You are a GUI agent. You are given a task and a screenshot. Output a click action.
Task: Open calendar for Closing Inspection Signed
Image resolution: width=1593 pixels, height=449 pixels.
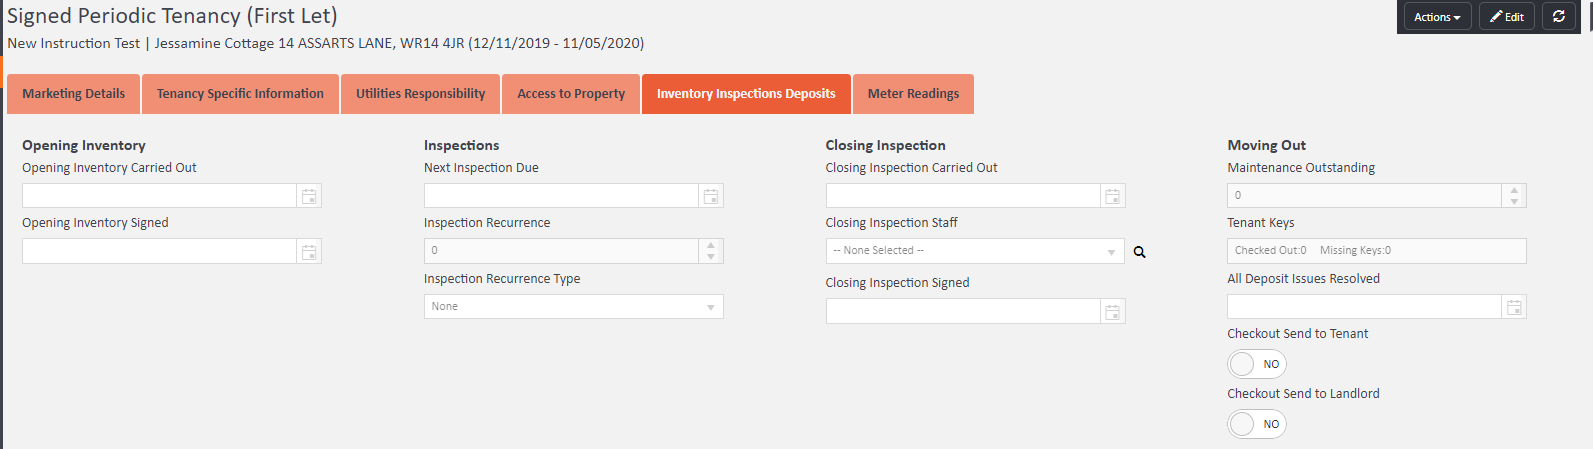pyautogui.click(x=1112, y=312)
